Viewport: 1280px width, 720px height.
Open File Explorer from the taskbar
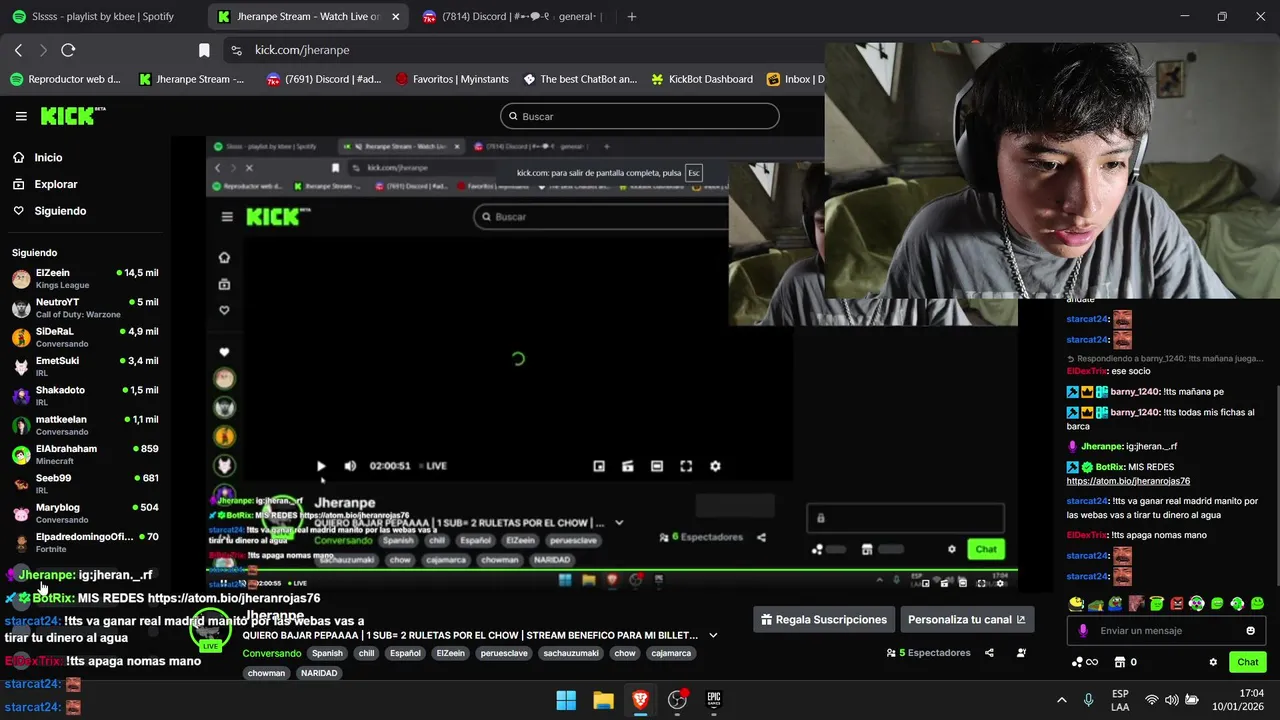click(x=603, y=700)
